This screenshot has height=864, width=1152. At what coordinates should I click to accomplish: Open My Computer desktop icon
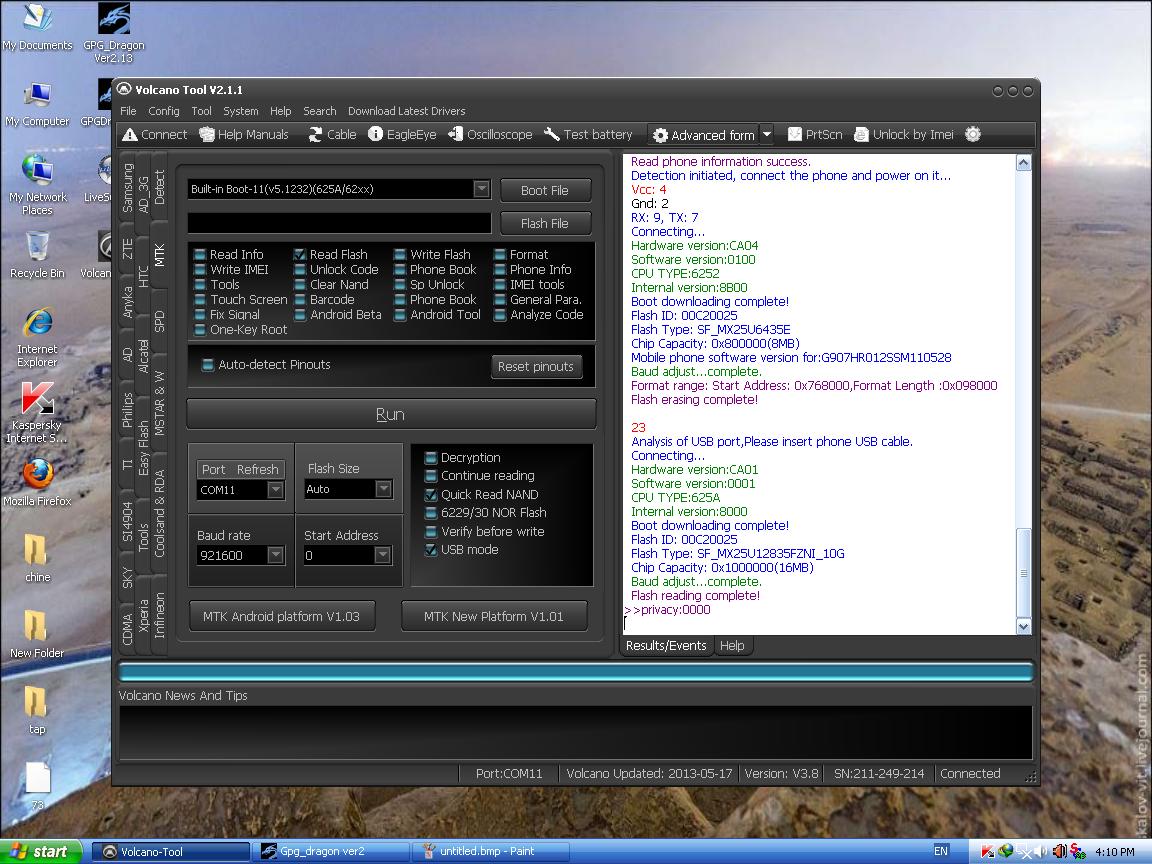37,104
